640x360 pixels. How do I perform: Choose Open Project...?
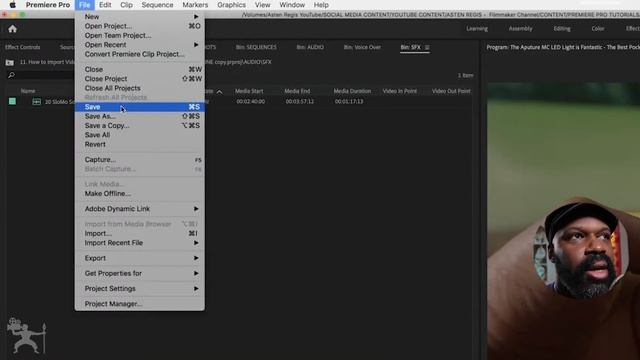[x=140, y=26]
